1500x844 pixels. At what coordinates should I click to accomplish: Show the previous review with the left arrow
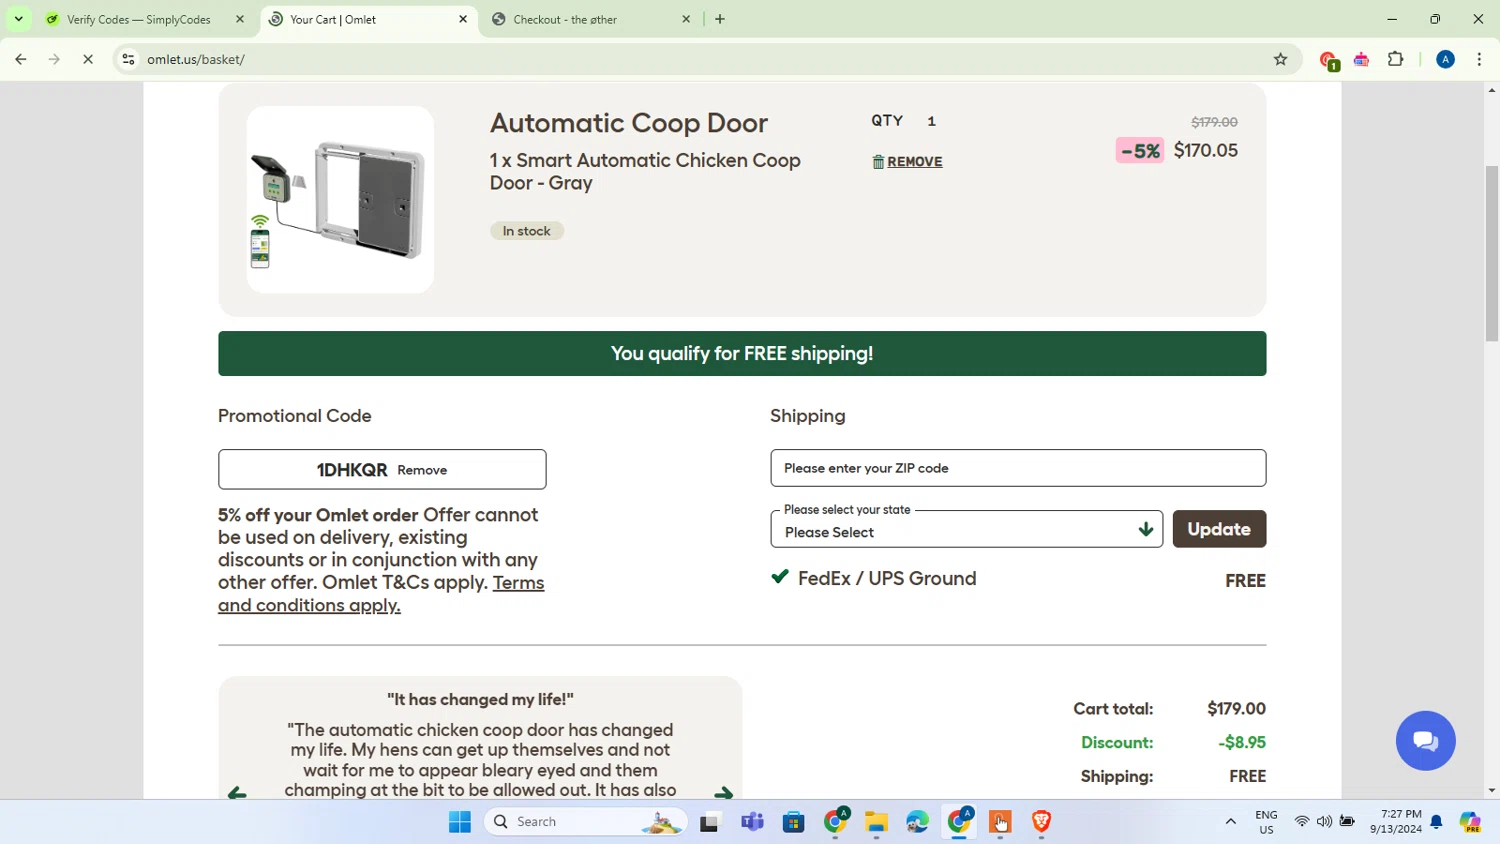pos(237,793)
